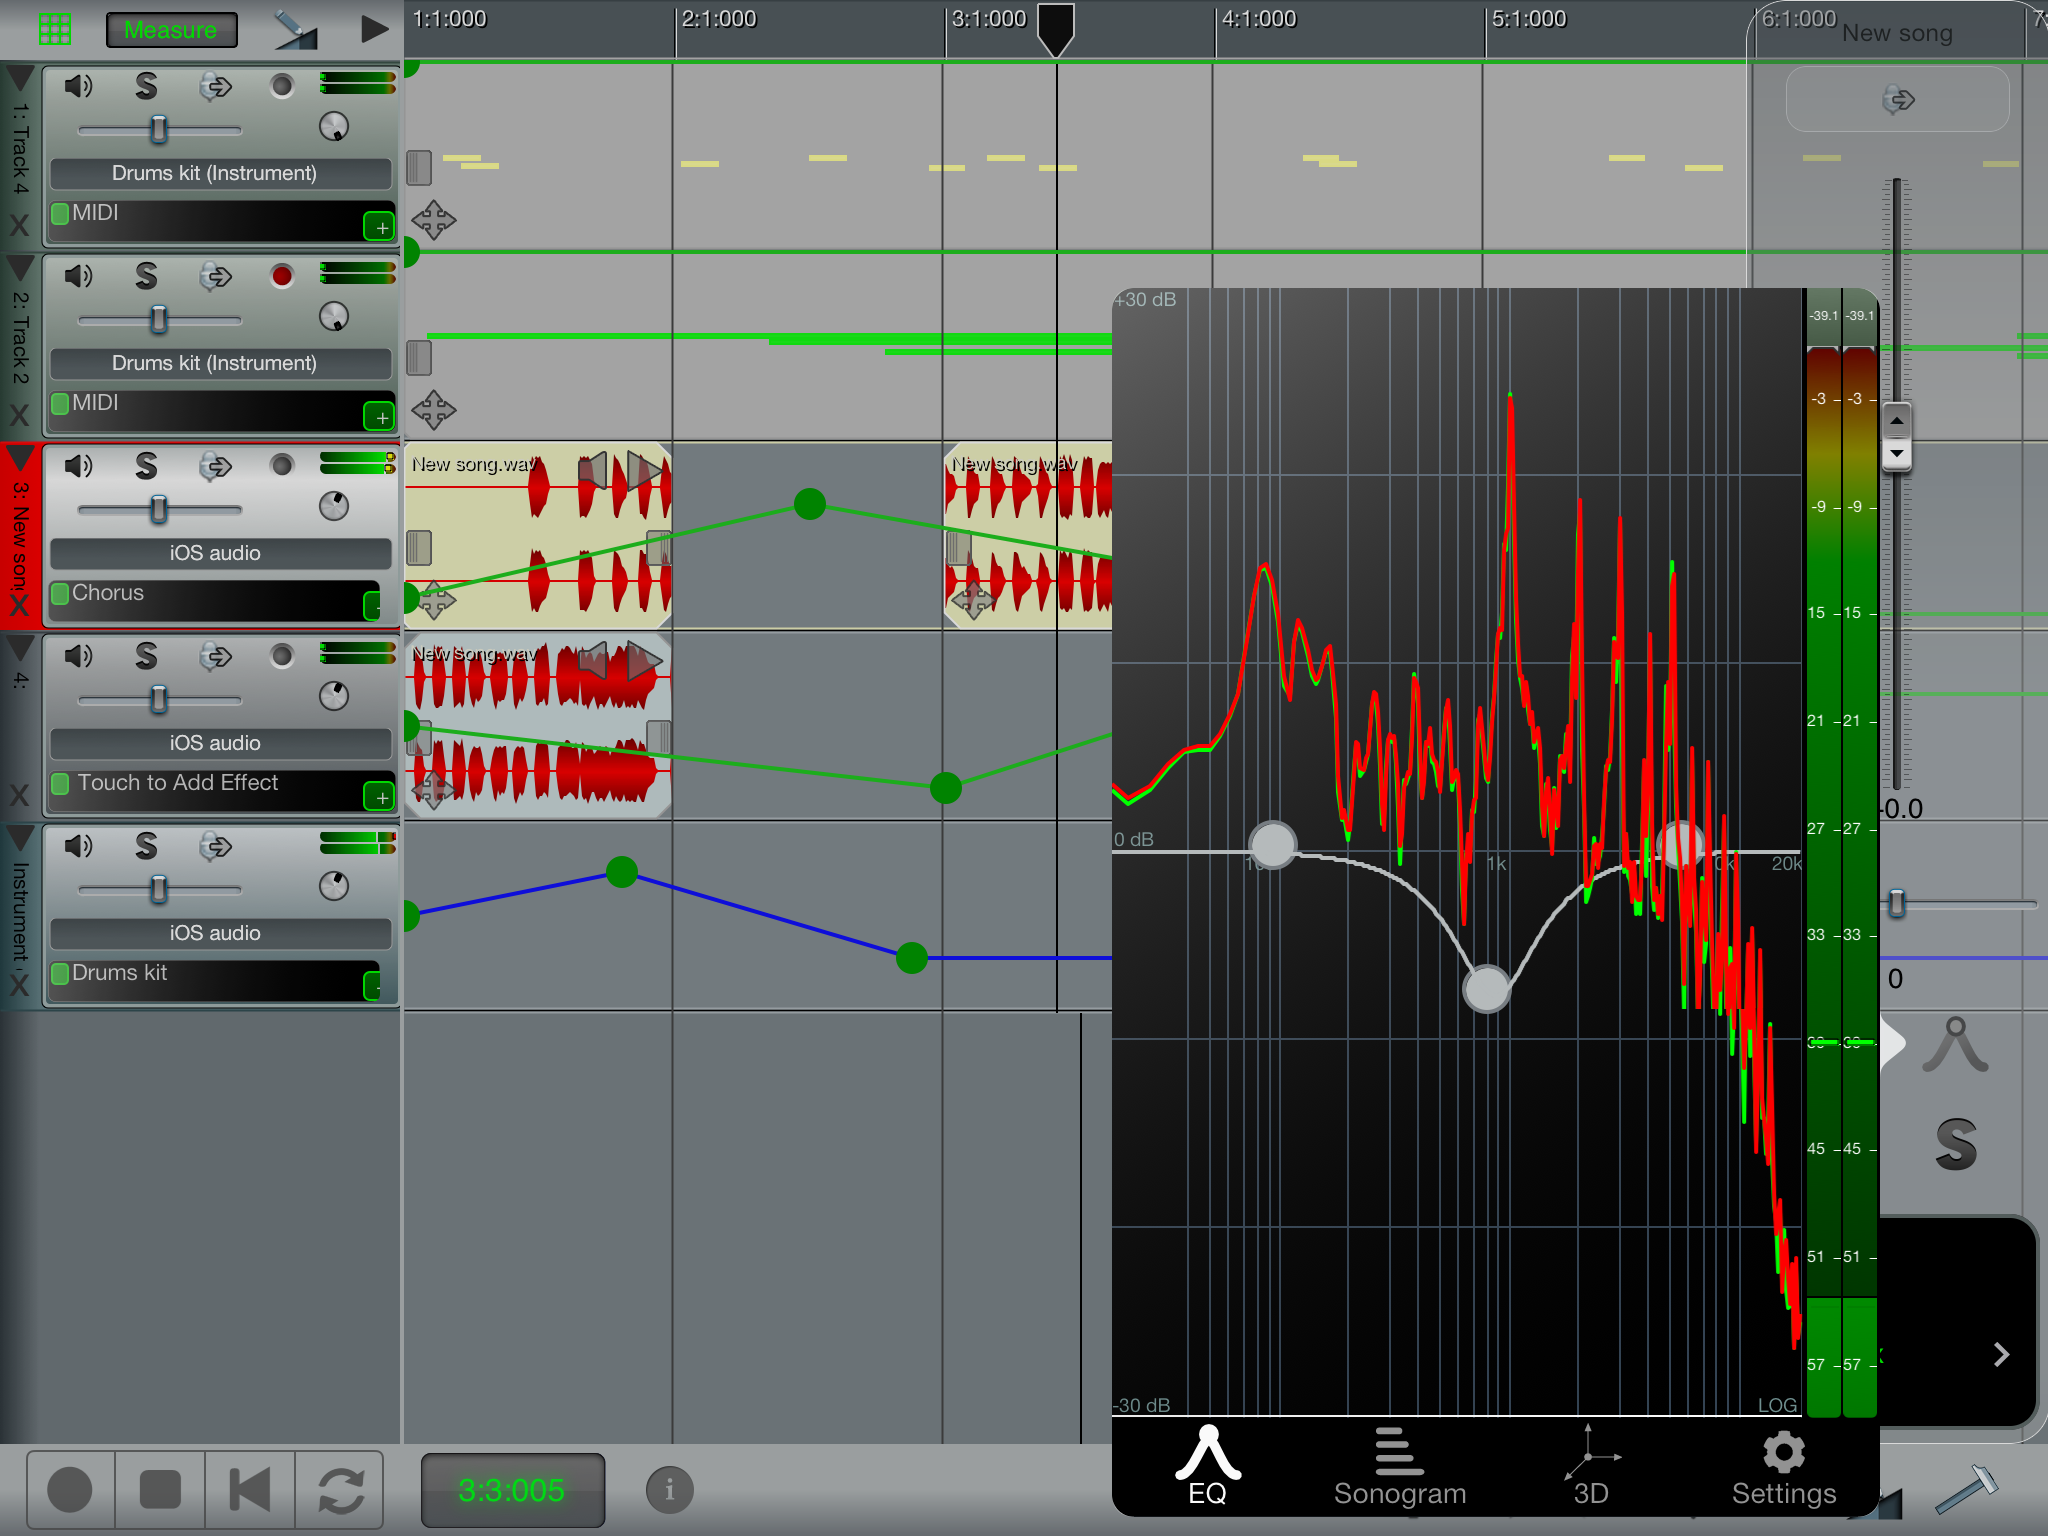
Task: Open master EQ curve icon
Action: (1955, 1044)
